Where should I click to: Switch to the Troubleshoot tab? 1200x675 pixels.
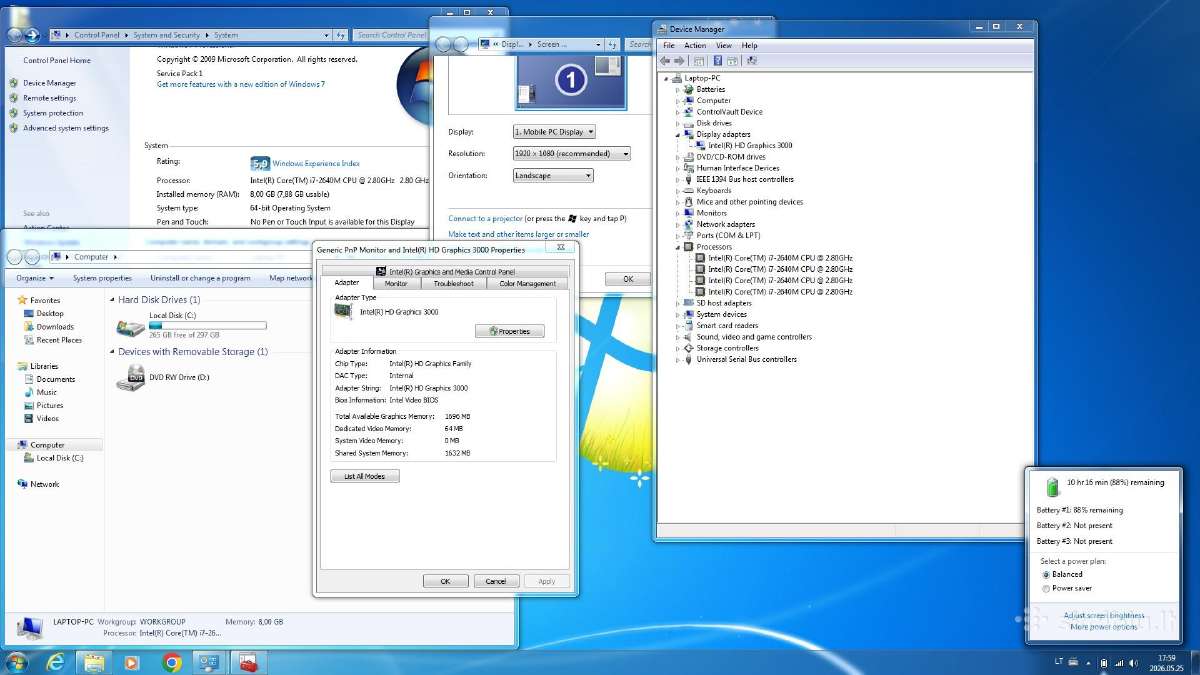[x=454, y=284]
